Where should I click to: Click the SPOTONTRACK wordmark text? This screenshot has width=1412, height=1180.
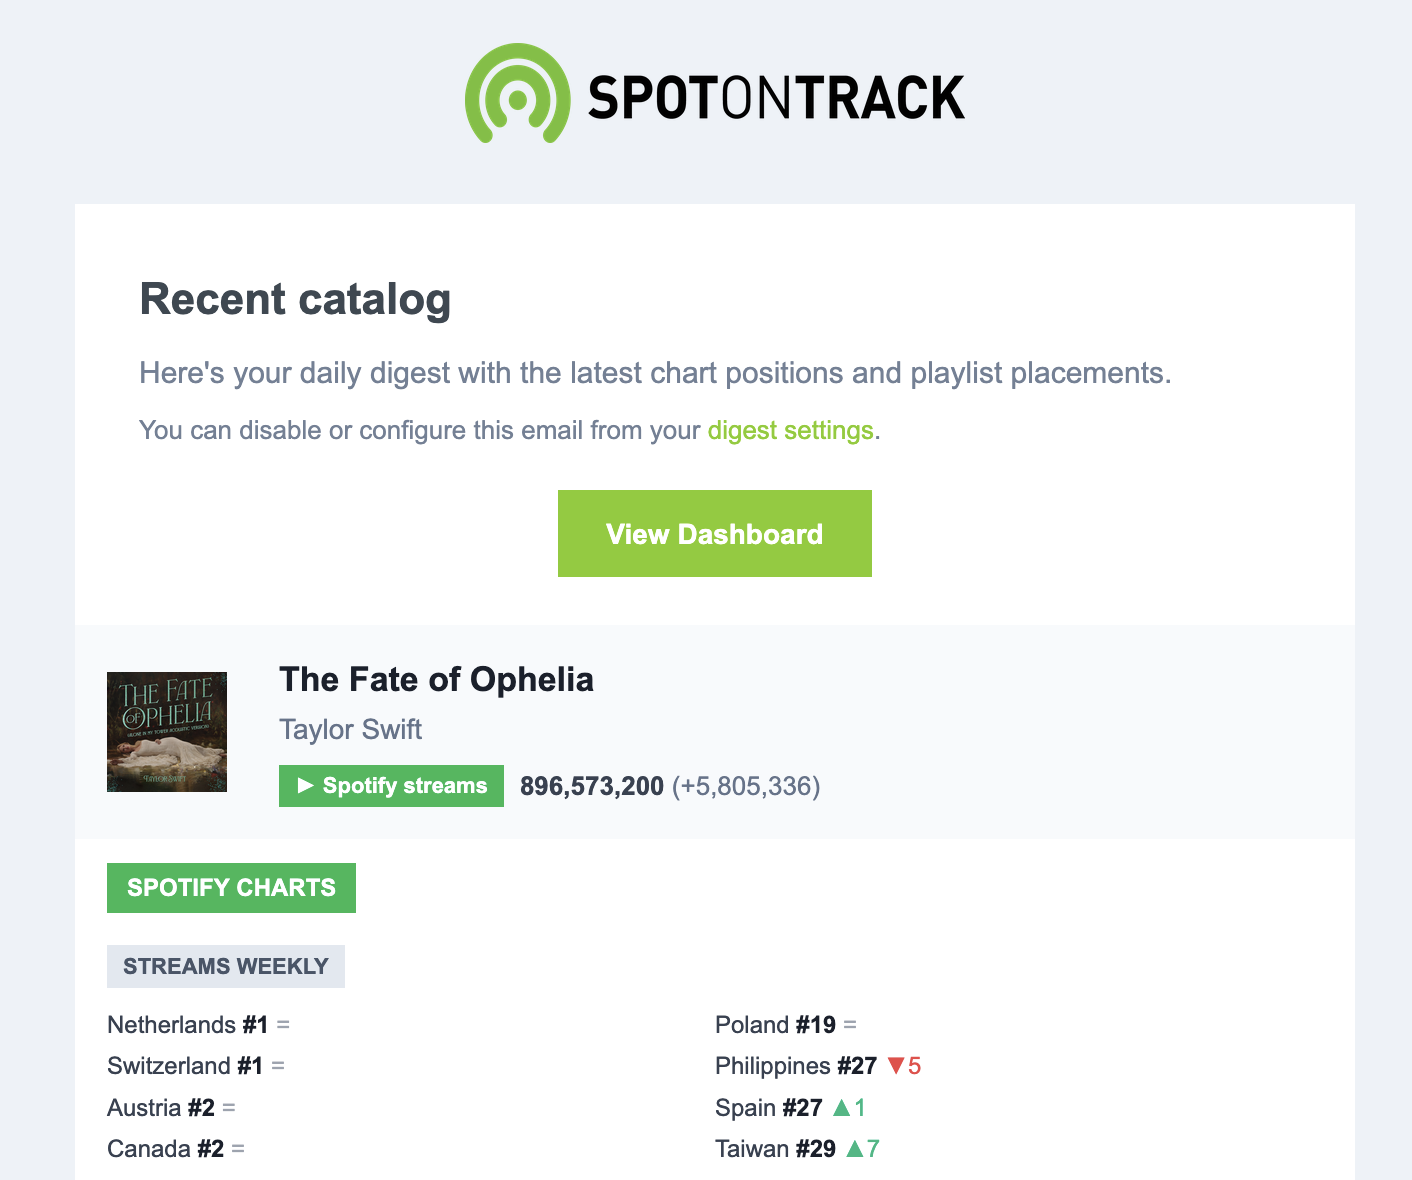point(776,98)
